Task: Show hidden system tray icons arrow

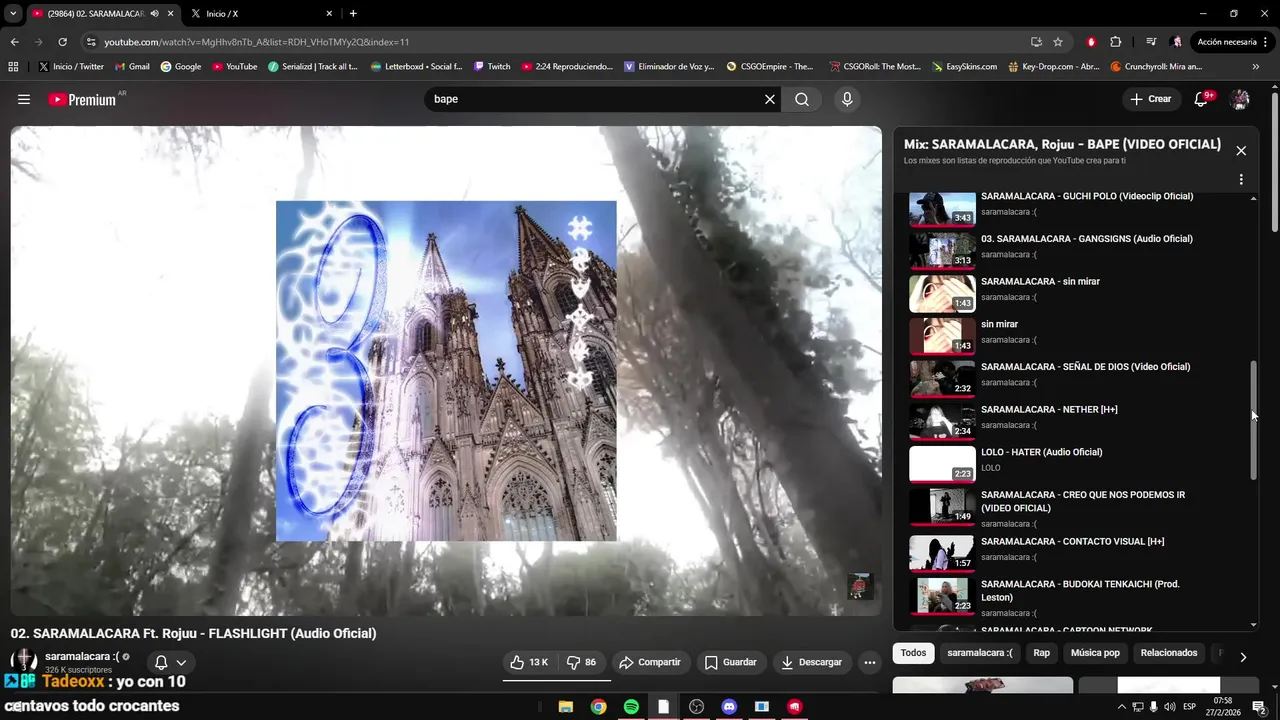Action: (x=1121, y=706)
